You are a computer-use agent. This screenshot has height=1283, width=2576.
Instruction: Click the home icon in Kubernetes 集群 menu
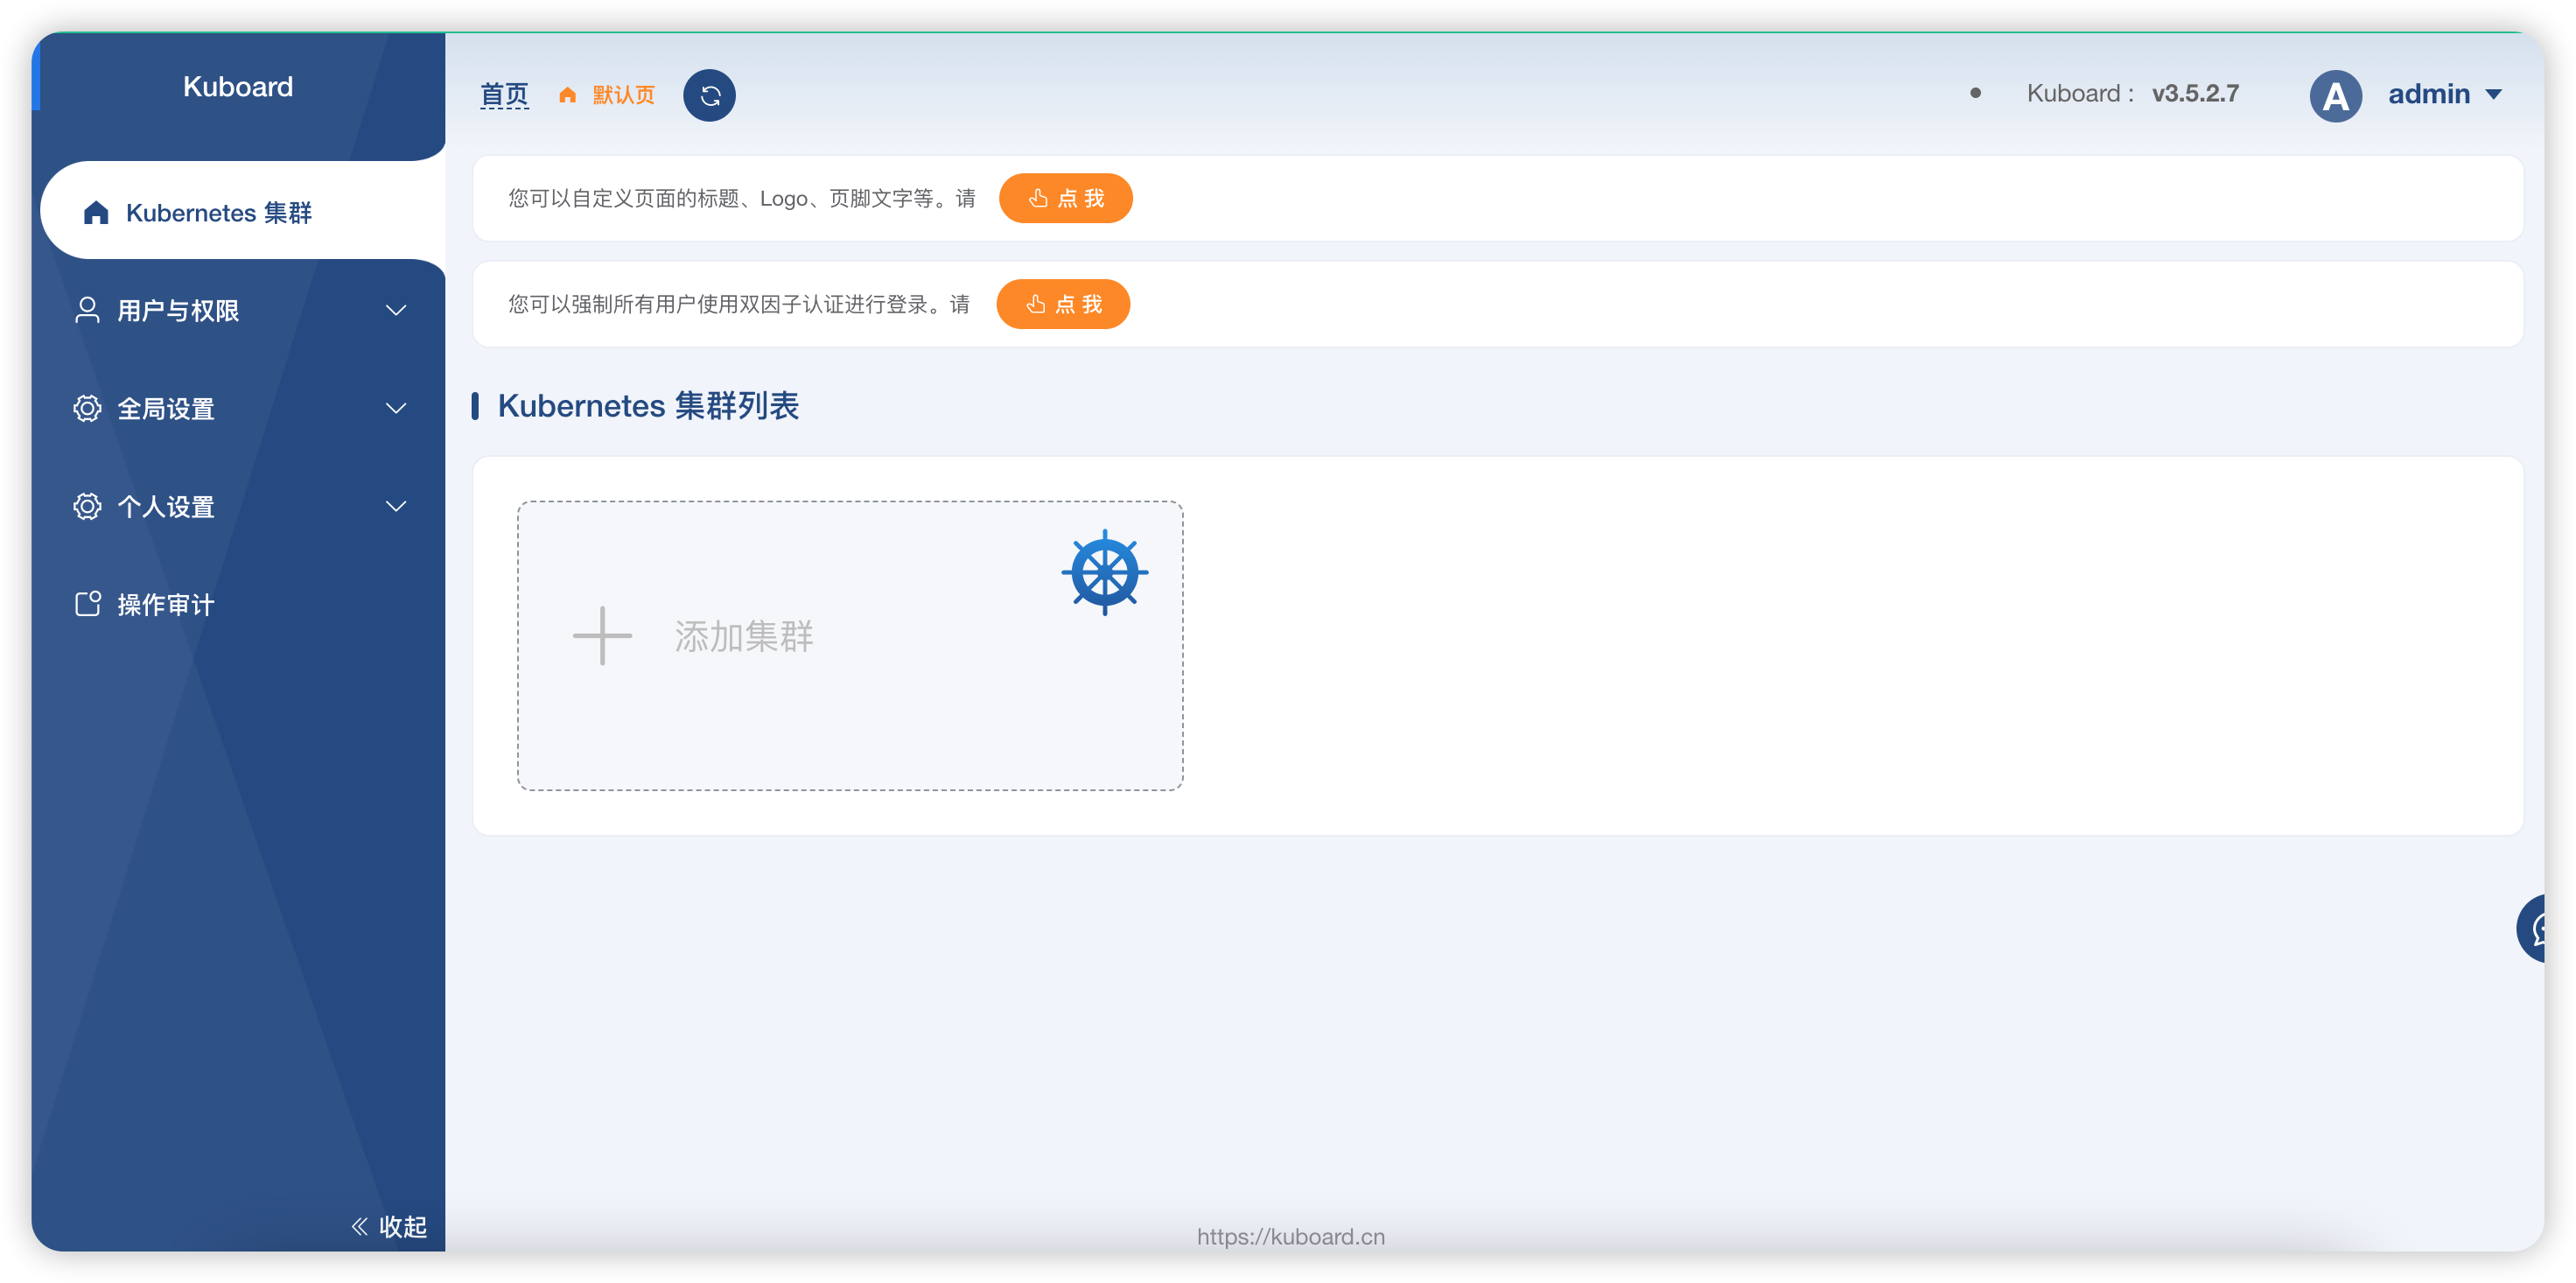tap(96, 212)
